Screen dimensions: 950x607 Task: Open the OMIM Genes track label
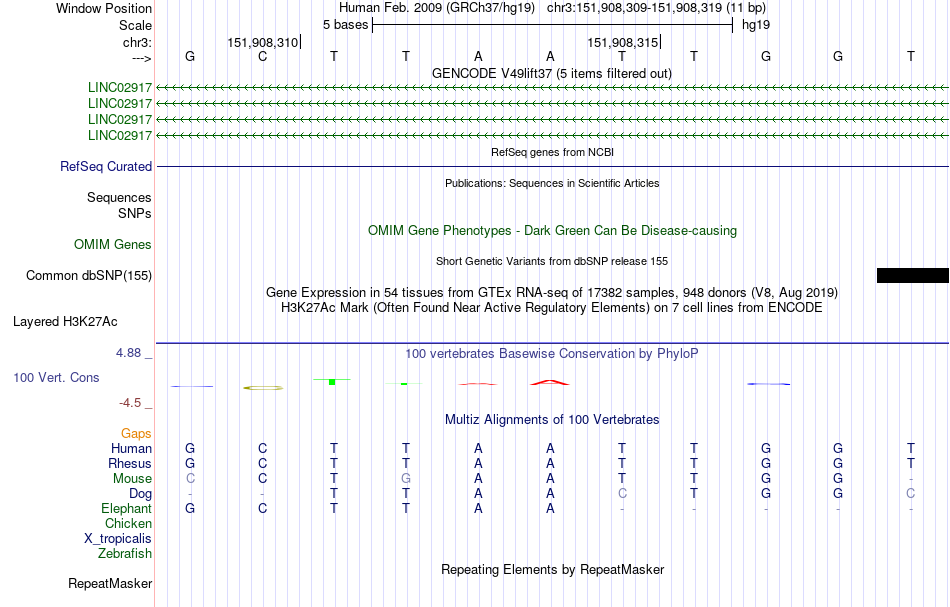point(113,245)
